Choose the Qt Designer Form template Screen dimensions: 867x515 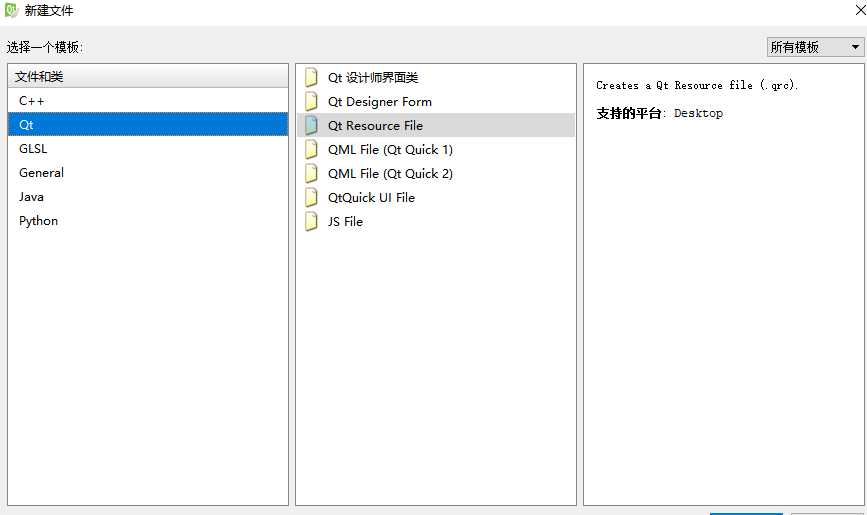pyautogui.click(x=436, y=101)
